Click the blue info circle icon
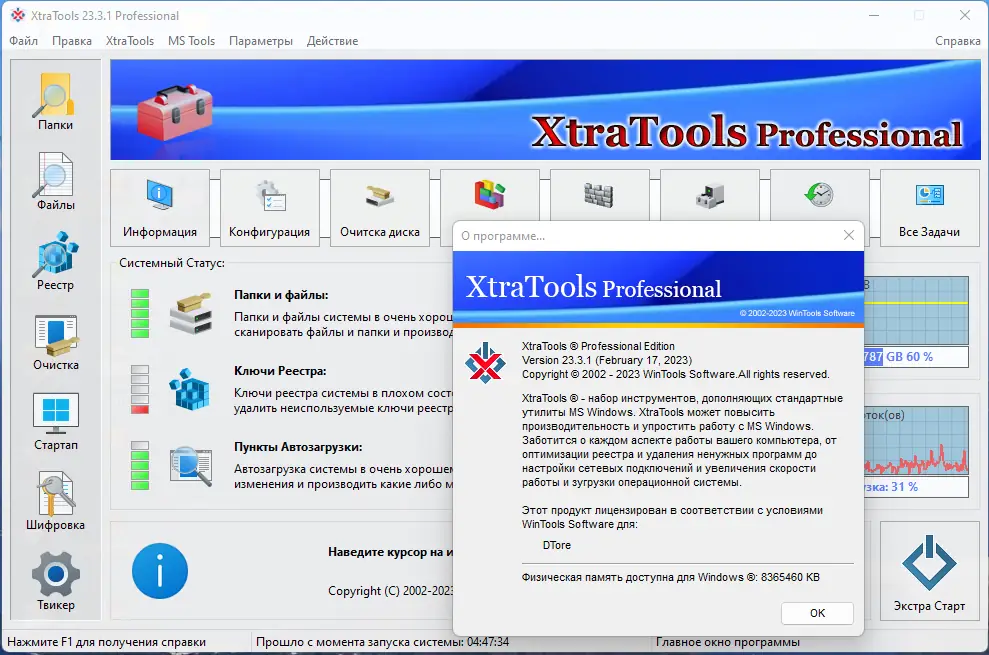The image size is (989, 655). (160, 570)
